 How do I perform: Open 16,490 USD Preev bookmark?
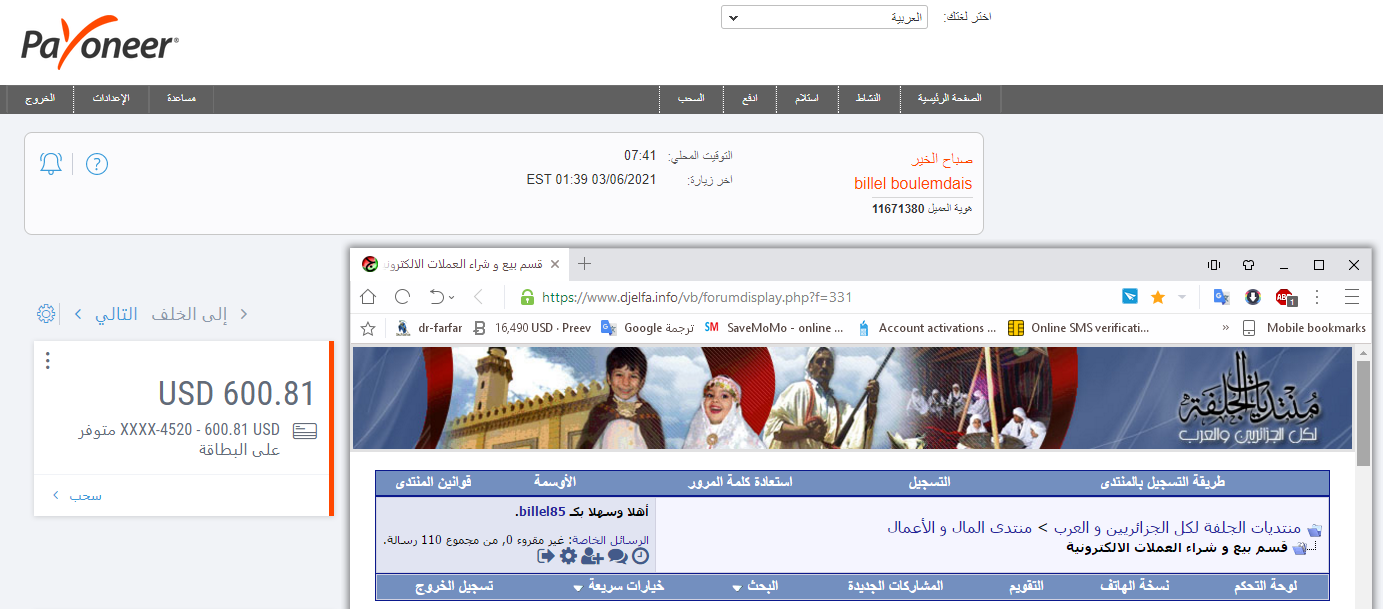pos(531,328)
